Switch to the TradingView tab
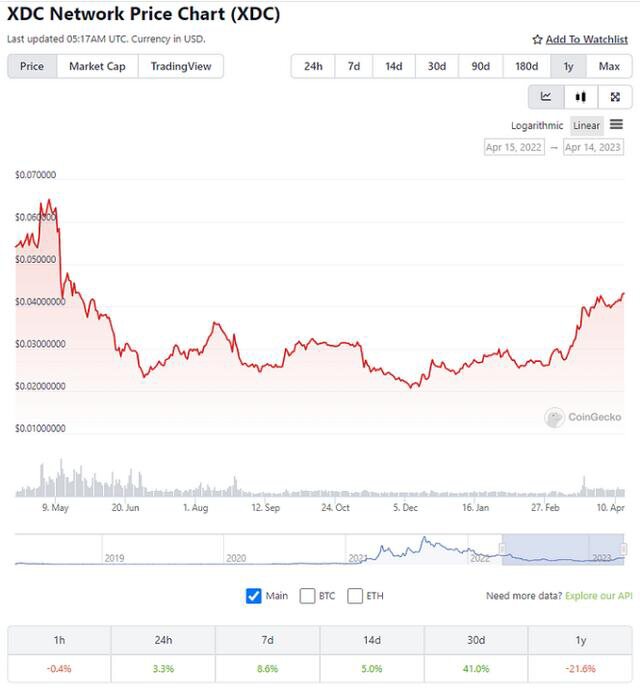This screenshot has height=692, width=640. [x=182, y=66]
